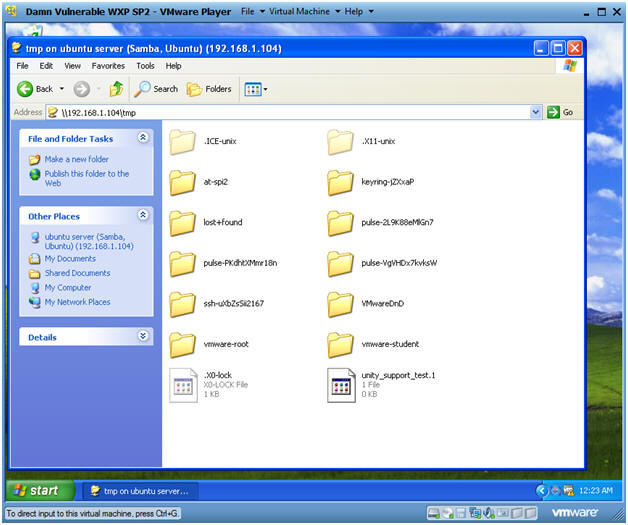Expand the address bar dropdown

click(535, 112)
